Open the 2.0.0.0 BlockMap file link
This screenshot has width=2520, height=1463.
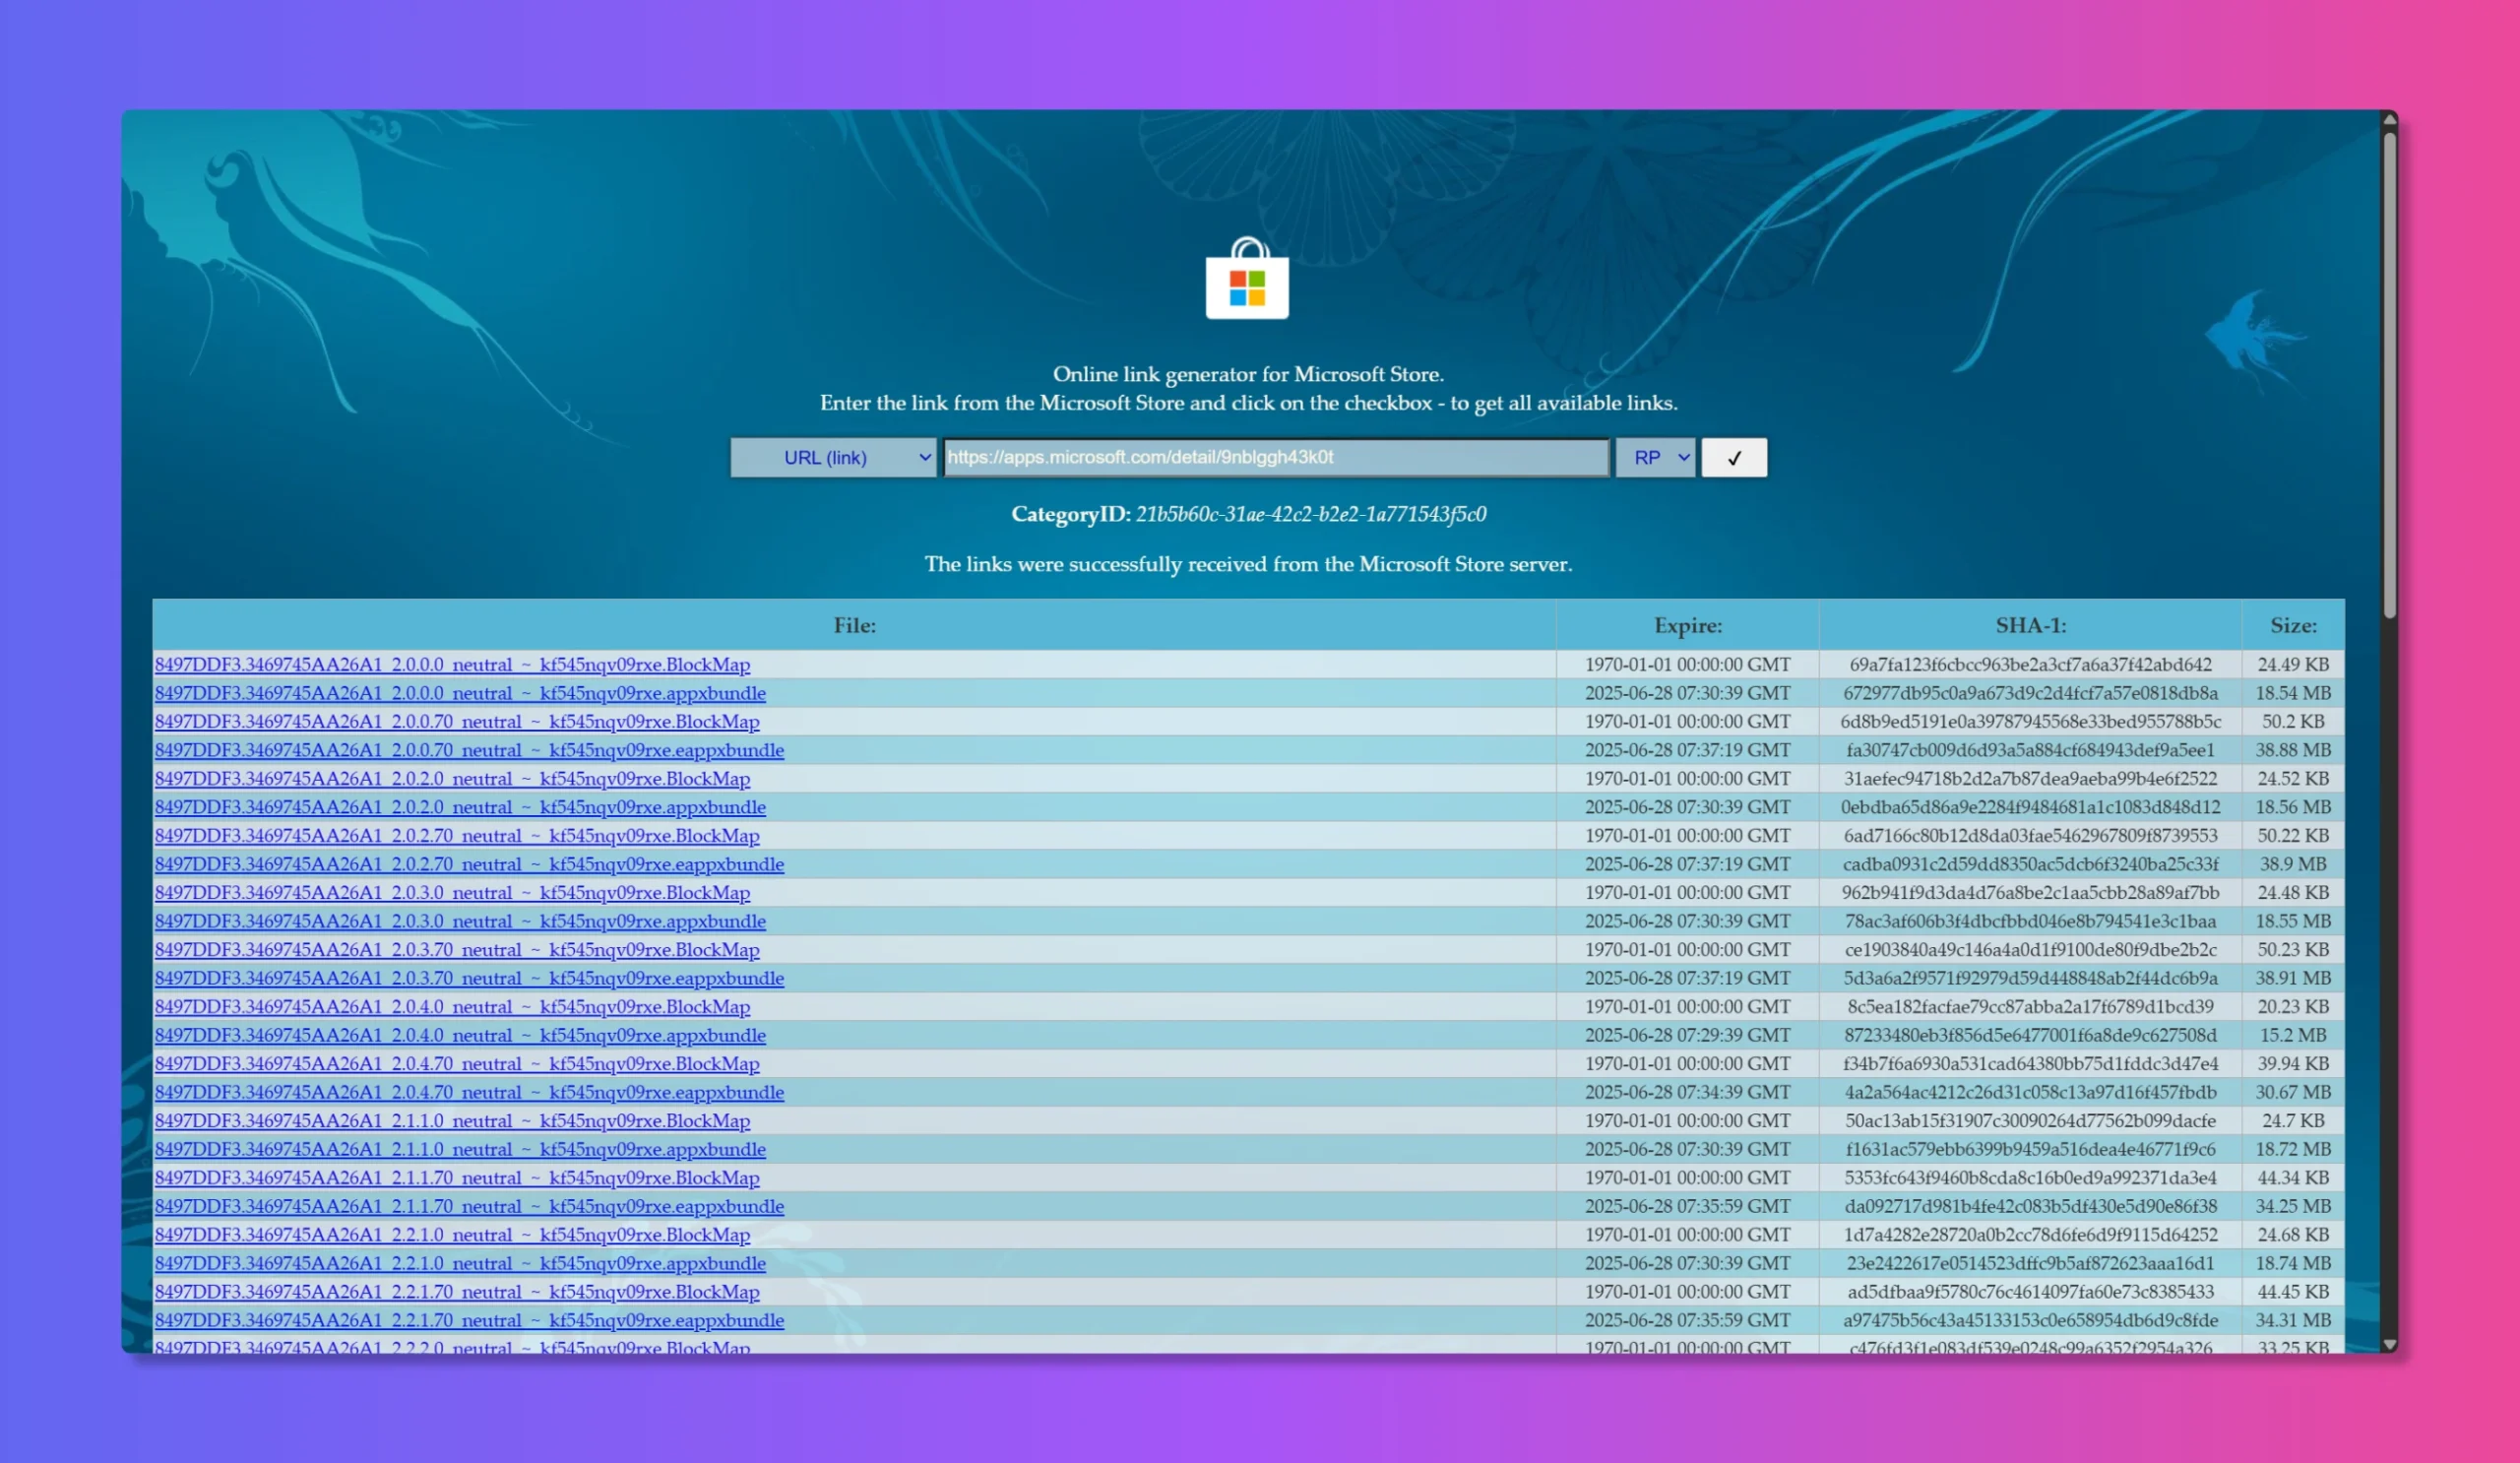click(x=452, y=664)
